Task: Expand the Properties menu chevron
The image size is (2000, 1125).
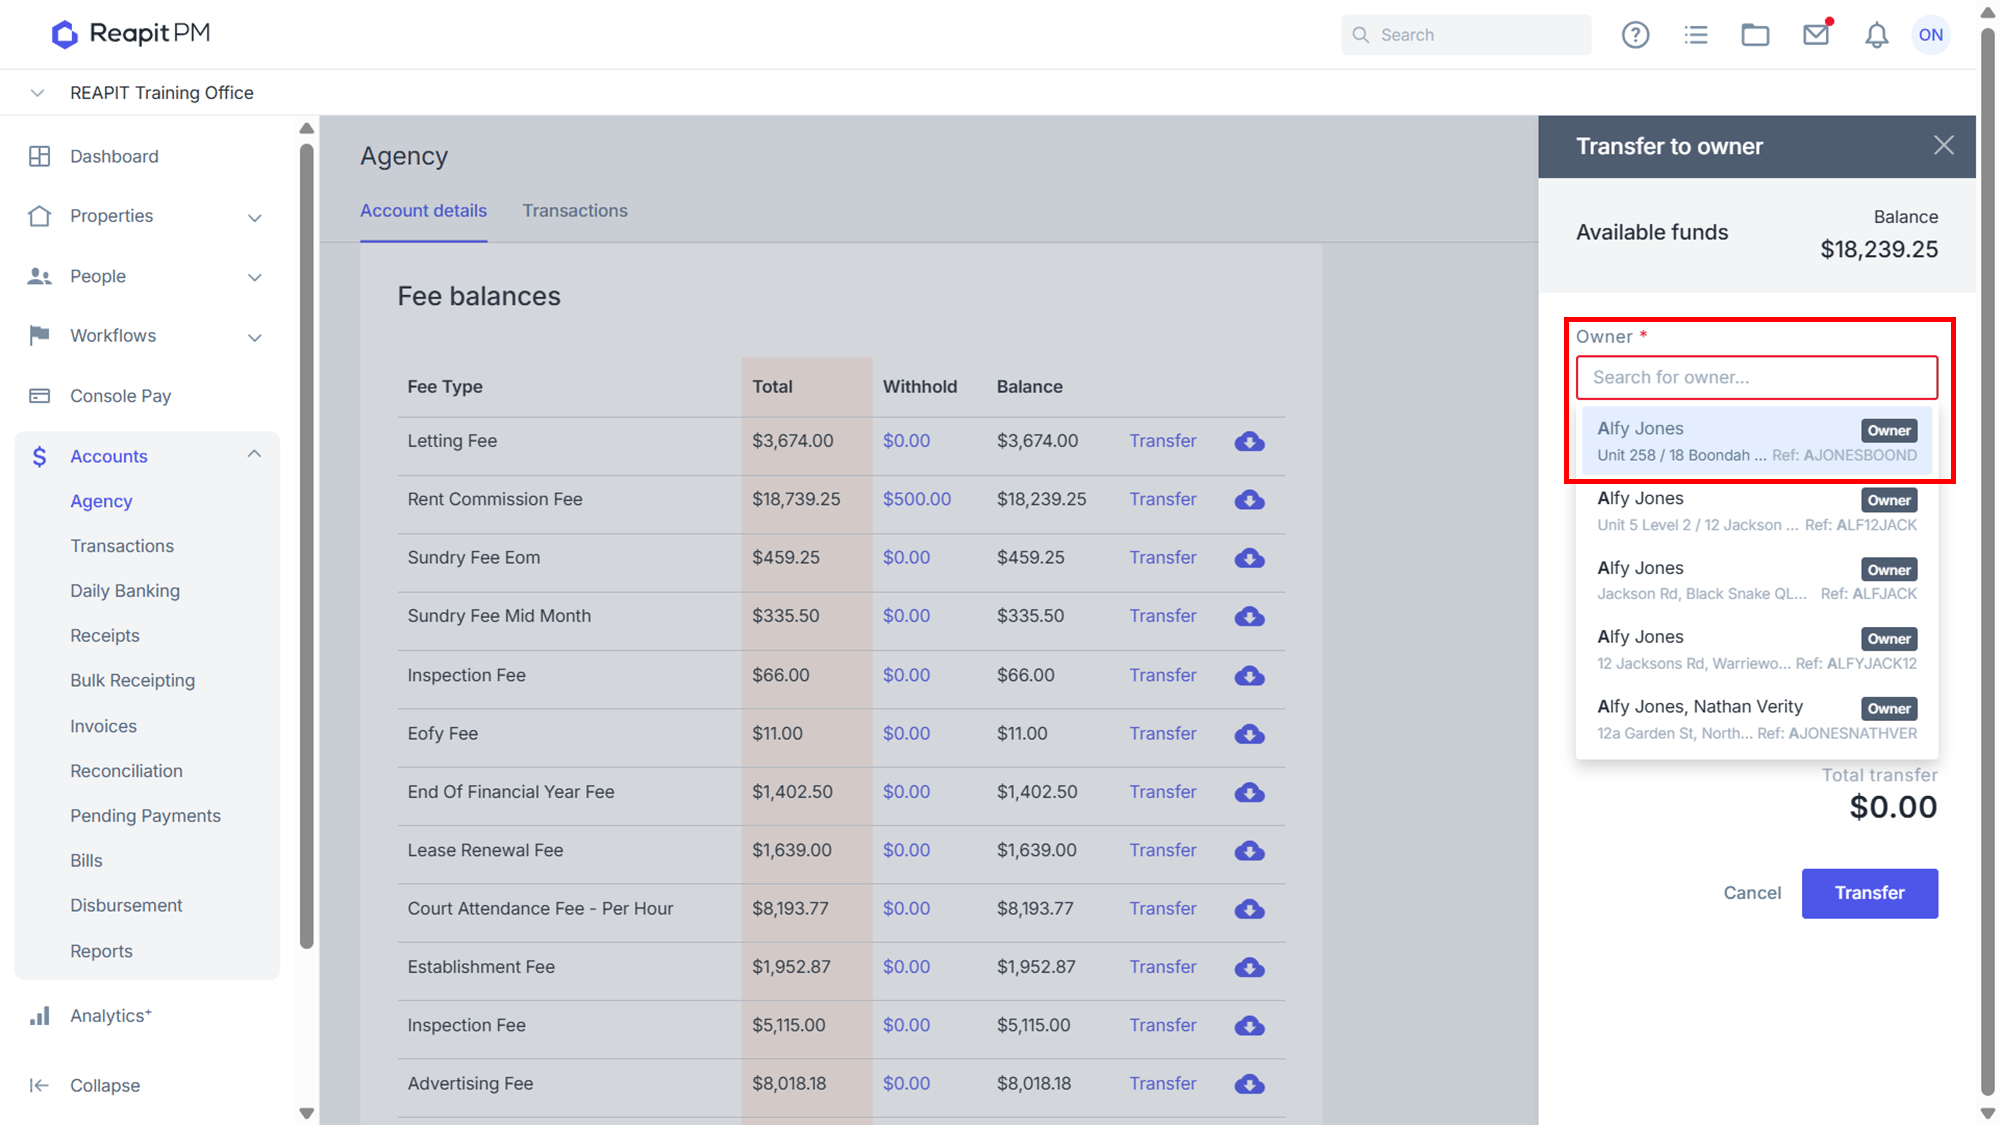Action: [255, 217]
